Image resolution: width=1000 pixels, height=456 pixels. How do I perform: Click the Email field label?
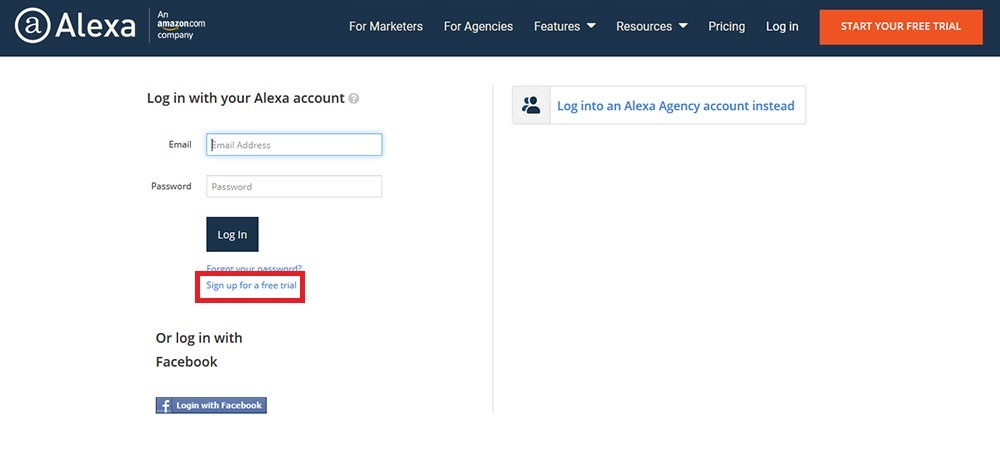pyautogui.click(x=180, y=145)
